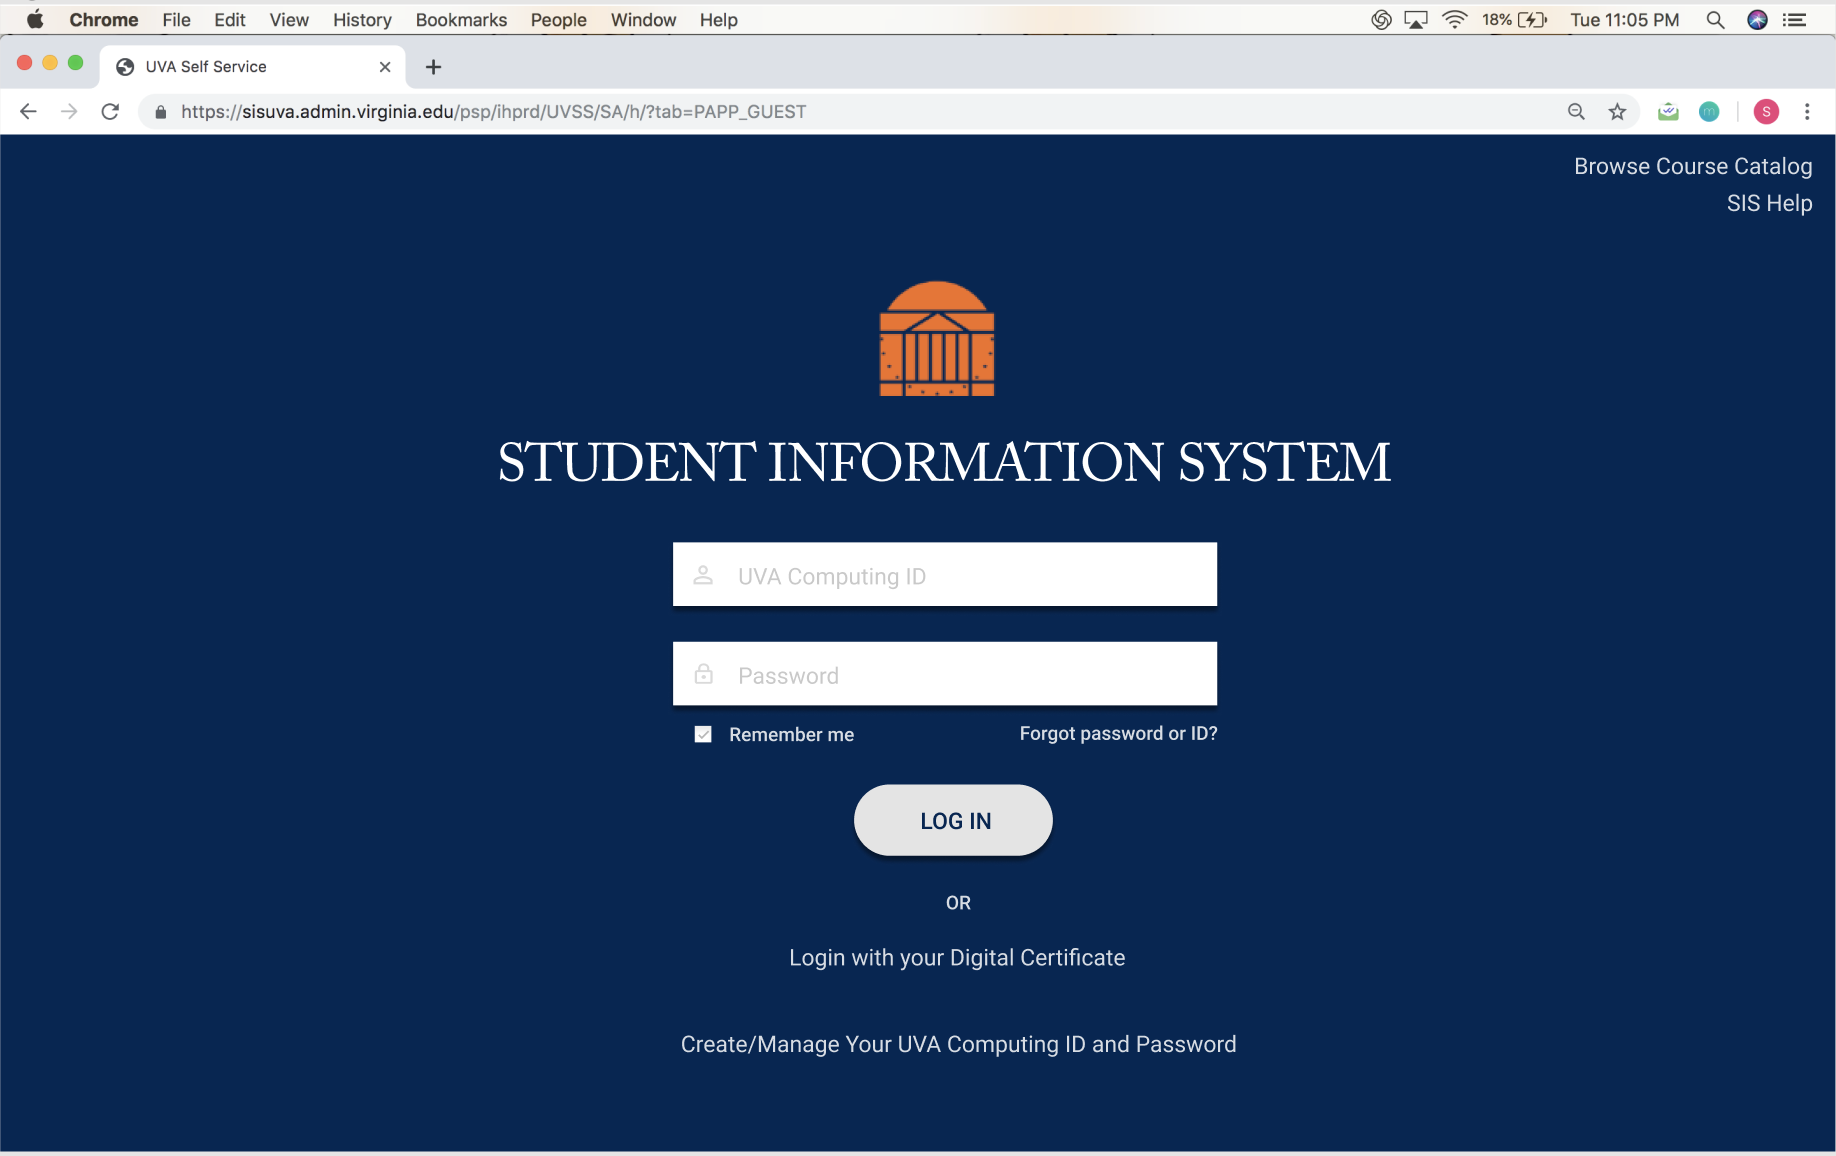Viewport: 1836px width, 1156px height.
Task: Open the People menu
Action: point(558,20)
